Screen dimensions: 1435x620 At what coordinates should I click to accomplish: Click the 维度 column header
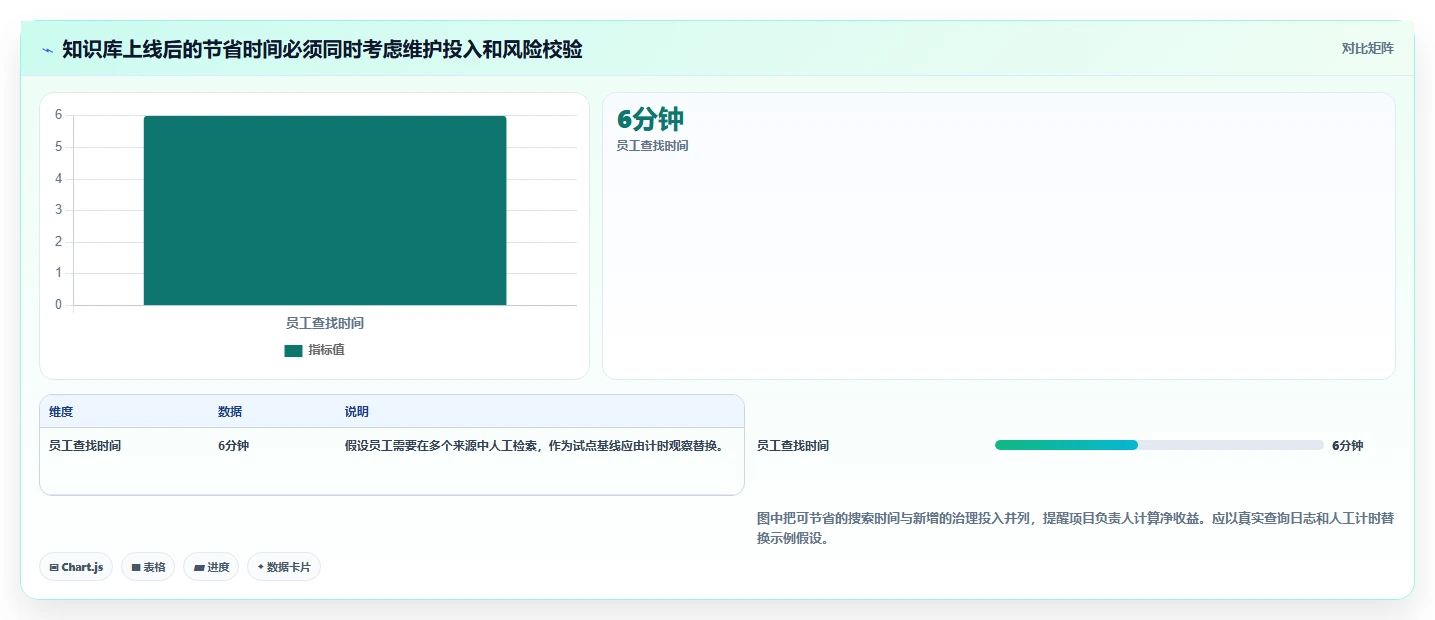[61, 412]
